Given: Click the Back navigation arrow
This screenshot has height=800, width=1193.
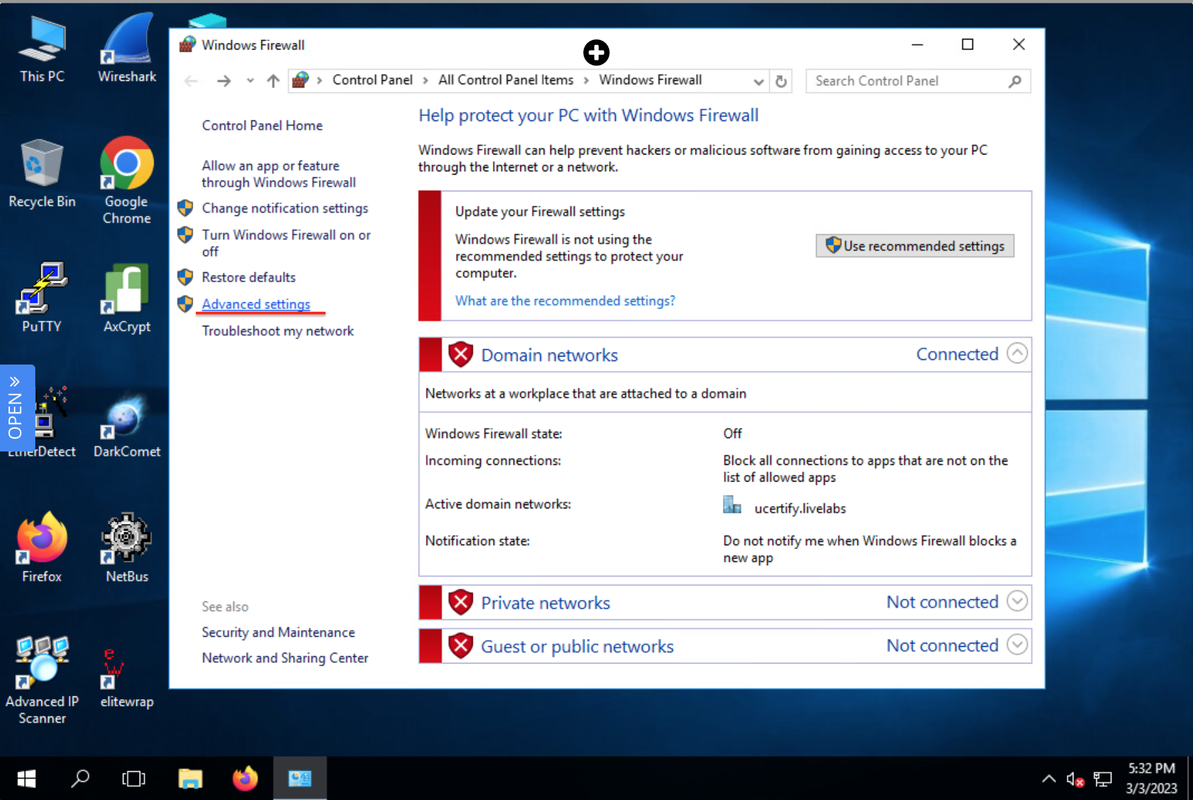Looking at the screenshot, I should pos(191,81).
